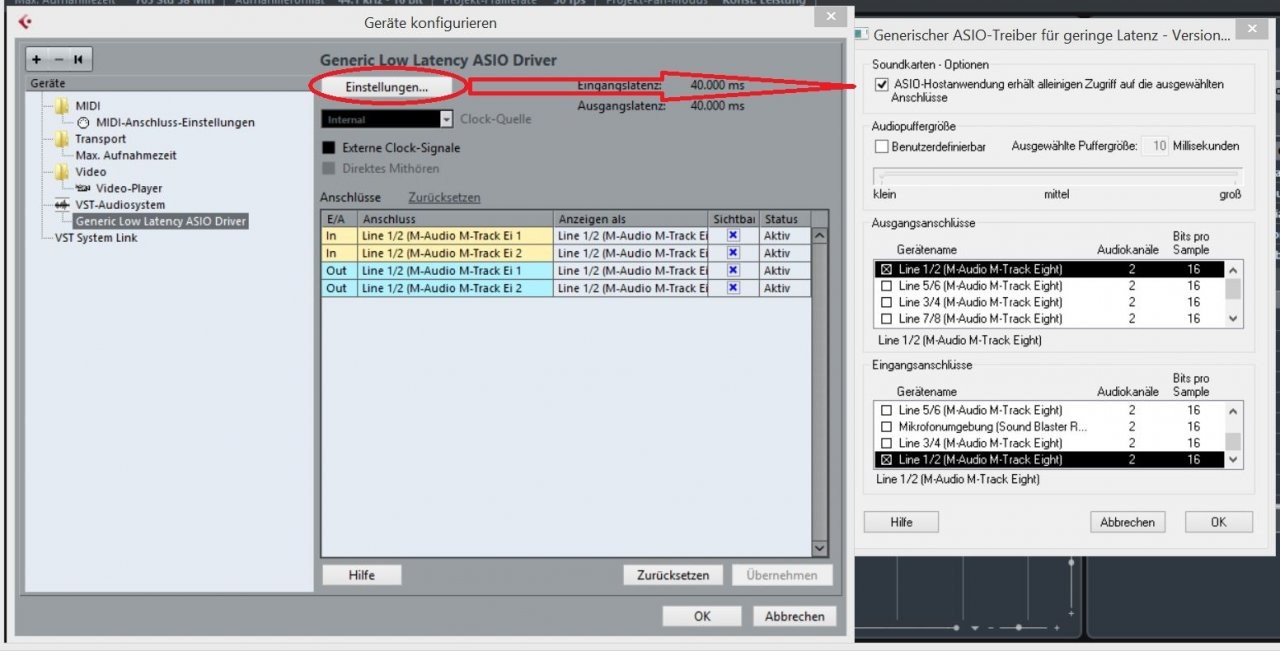Click the Ausgangsanschlüsse list scroll-up arrow
The width and height of the screenshot is (1280, 651).
click(x=1234, y=270)
